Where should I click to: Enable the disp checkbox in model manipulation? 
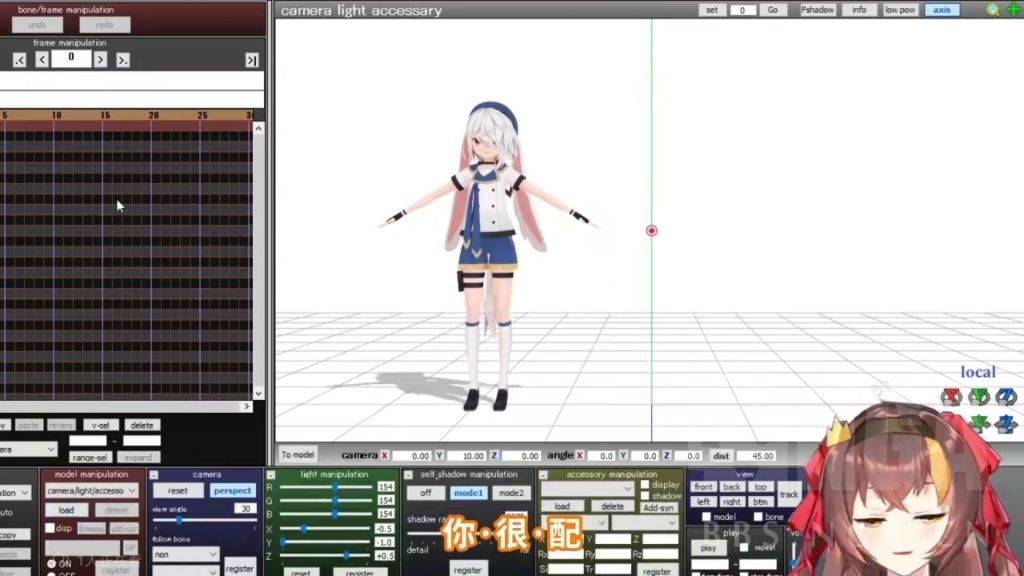pos(50,526)
